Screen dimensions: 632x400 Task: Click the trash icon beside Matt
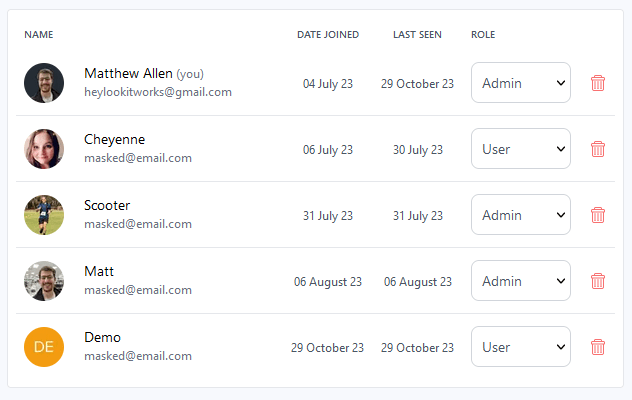coord(598,281)
